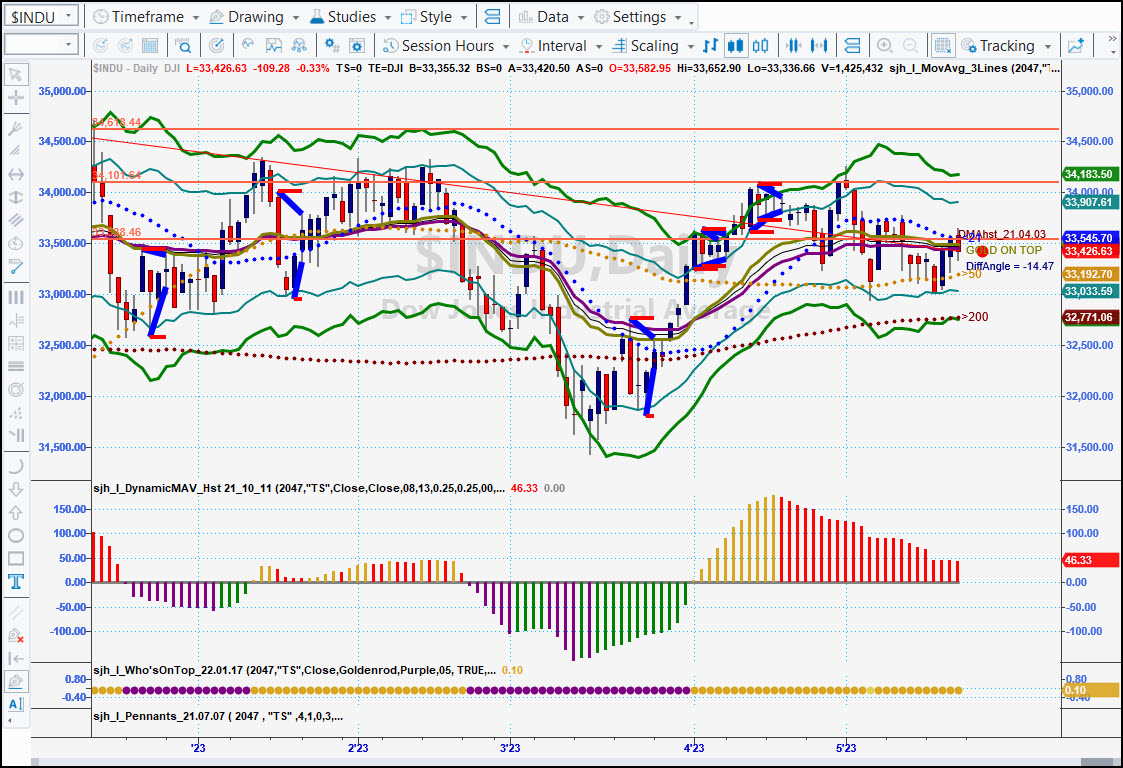Select the horizontal double-arrow drawing tool
This screenshot has width=1123, height=768.
click(16, 174)
